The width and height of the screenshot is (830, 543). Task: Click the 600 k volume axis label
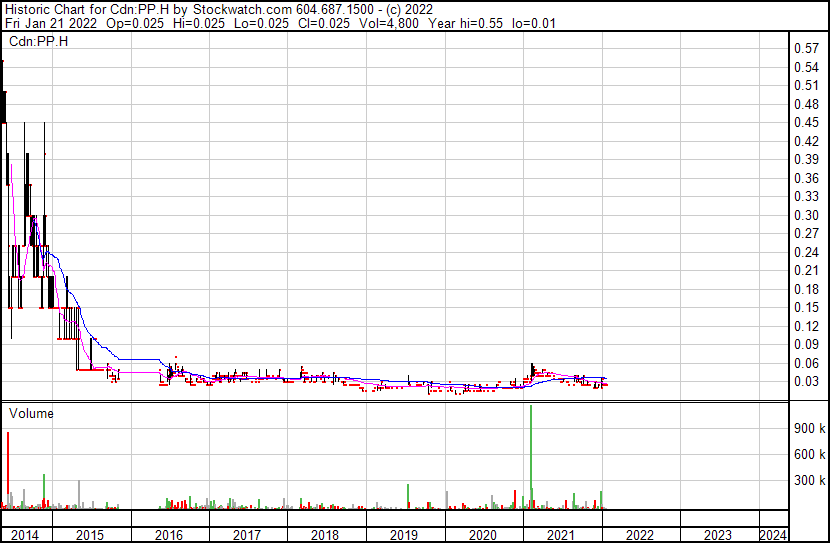point(809,454)
